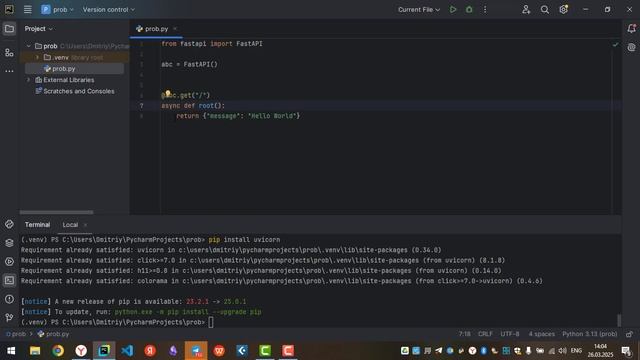Run the current file with the green play icon
640x360 pixels.
(x=453, y=9)
